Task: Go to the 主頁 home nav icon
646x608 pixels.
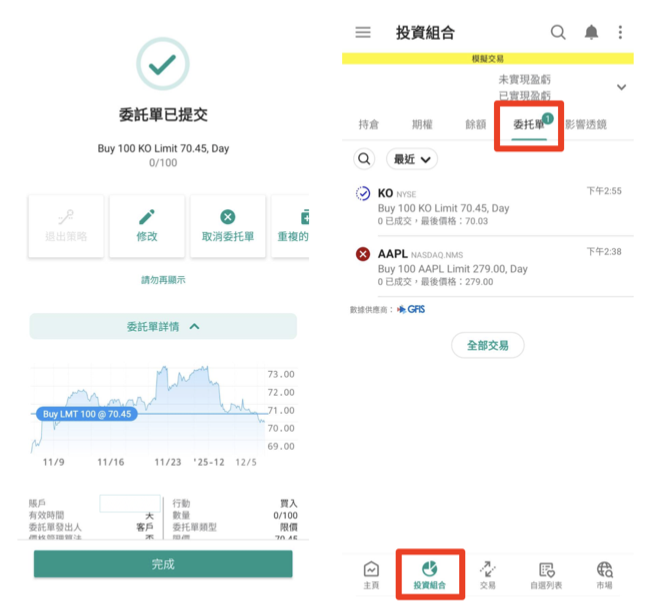Action: (371, 575)
